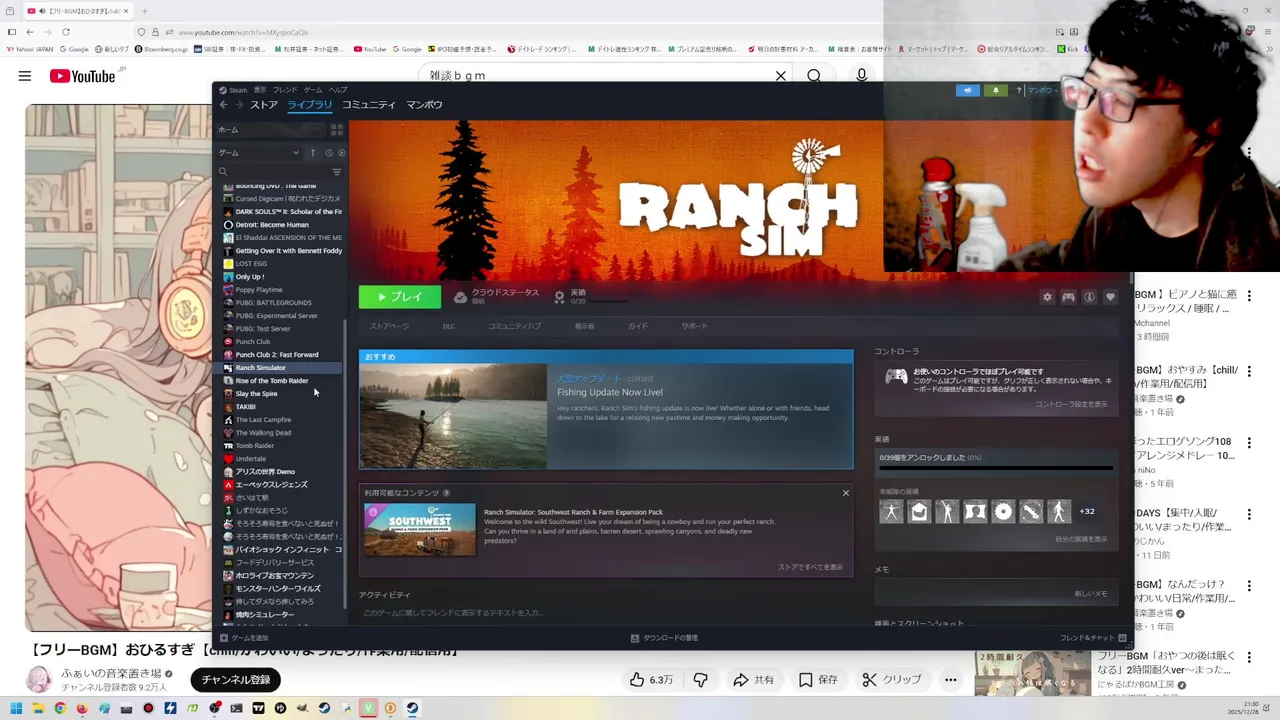The width and height of the screenshot is (1280, 720).
Task: Open フレンド&チャット panel
Action: click(x=1093, y=638)
